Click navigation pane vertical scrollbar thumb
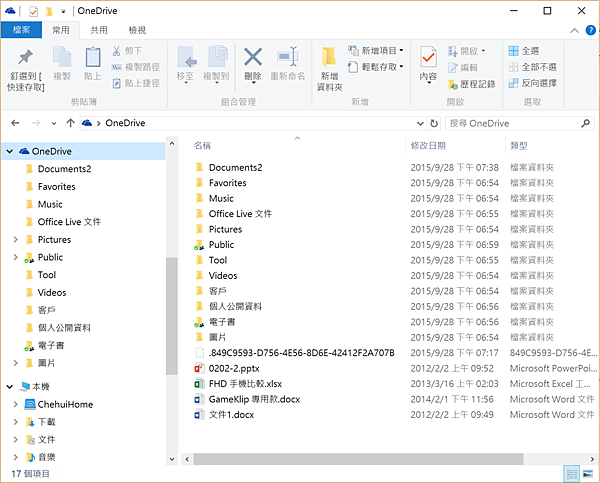Viewport: 600px width, 483px height. pos(172,316)
